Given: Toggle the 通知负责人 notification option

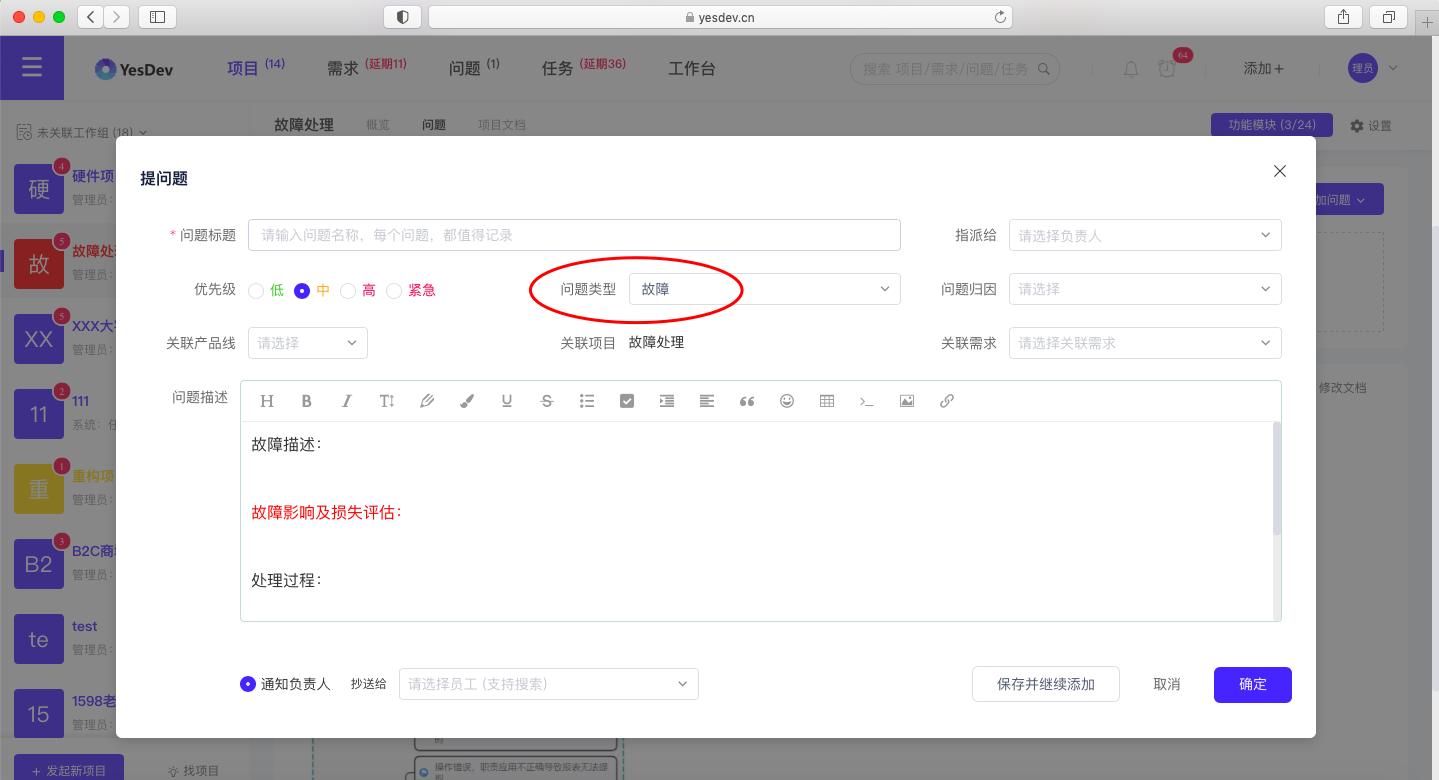Looking at the screenshot, I should [x=248, y=684].
